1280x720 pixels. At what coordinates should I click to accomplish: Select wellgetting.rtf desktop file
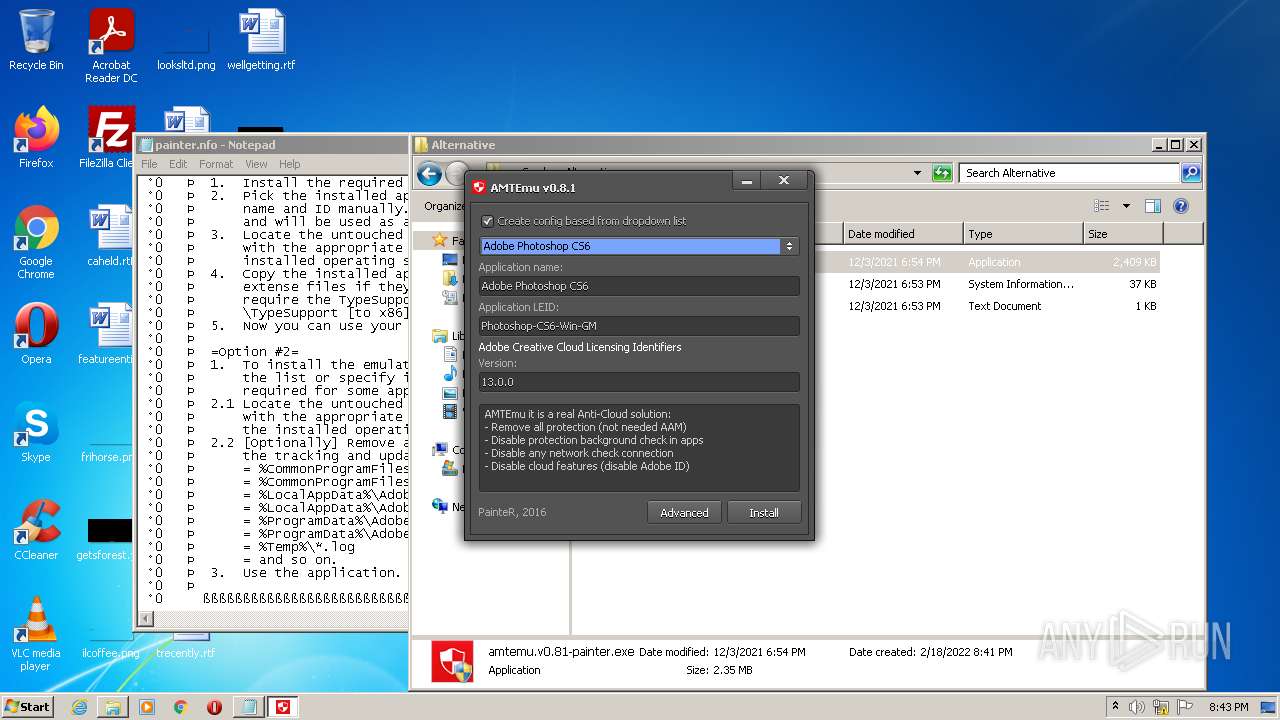point(261,40)
